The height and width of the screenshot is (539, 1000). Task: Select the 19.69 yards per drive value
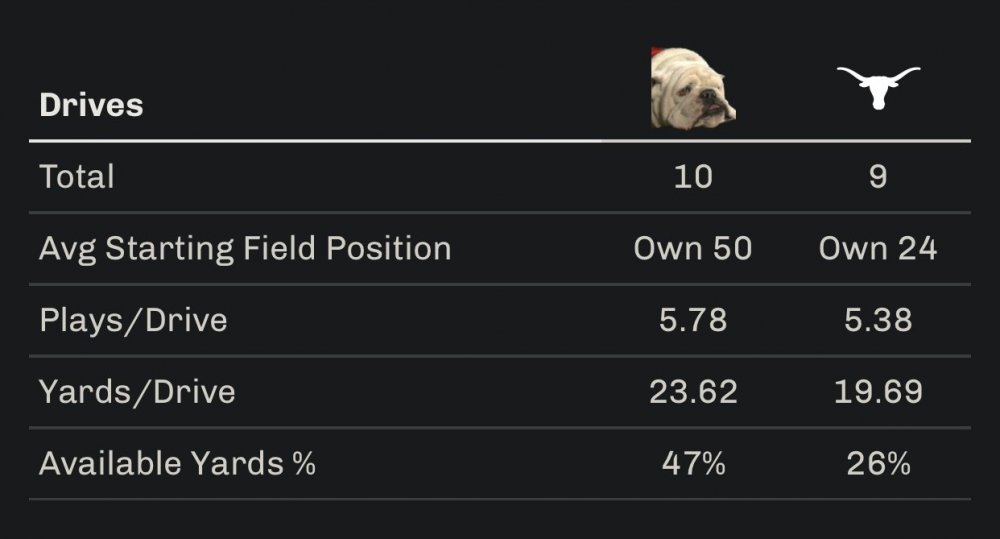click(x=878, y=392)
